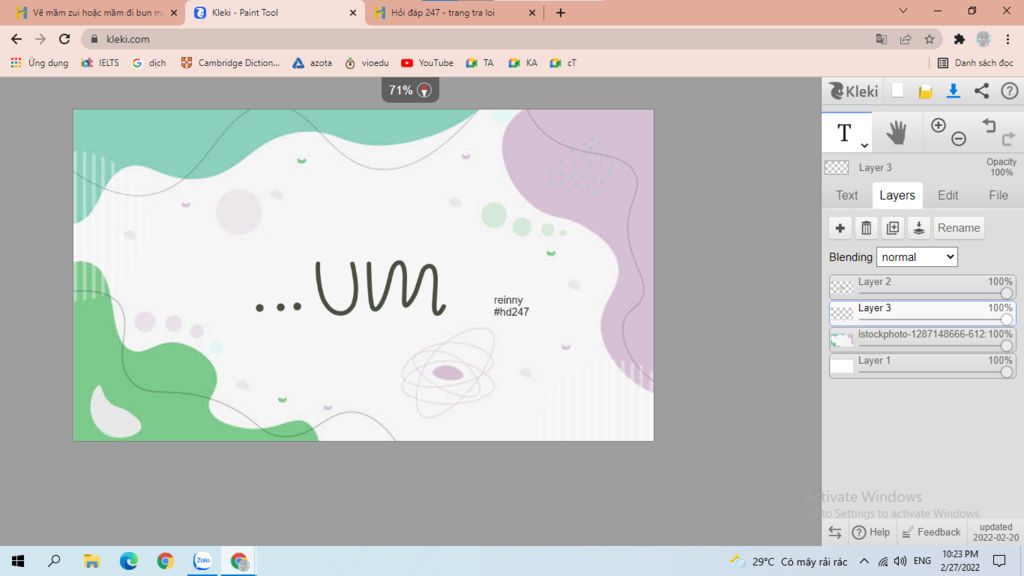Add a new layer
This screenshot has height=576, width=1024.
pyautogui.click(x=840, y=228)
